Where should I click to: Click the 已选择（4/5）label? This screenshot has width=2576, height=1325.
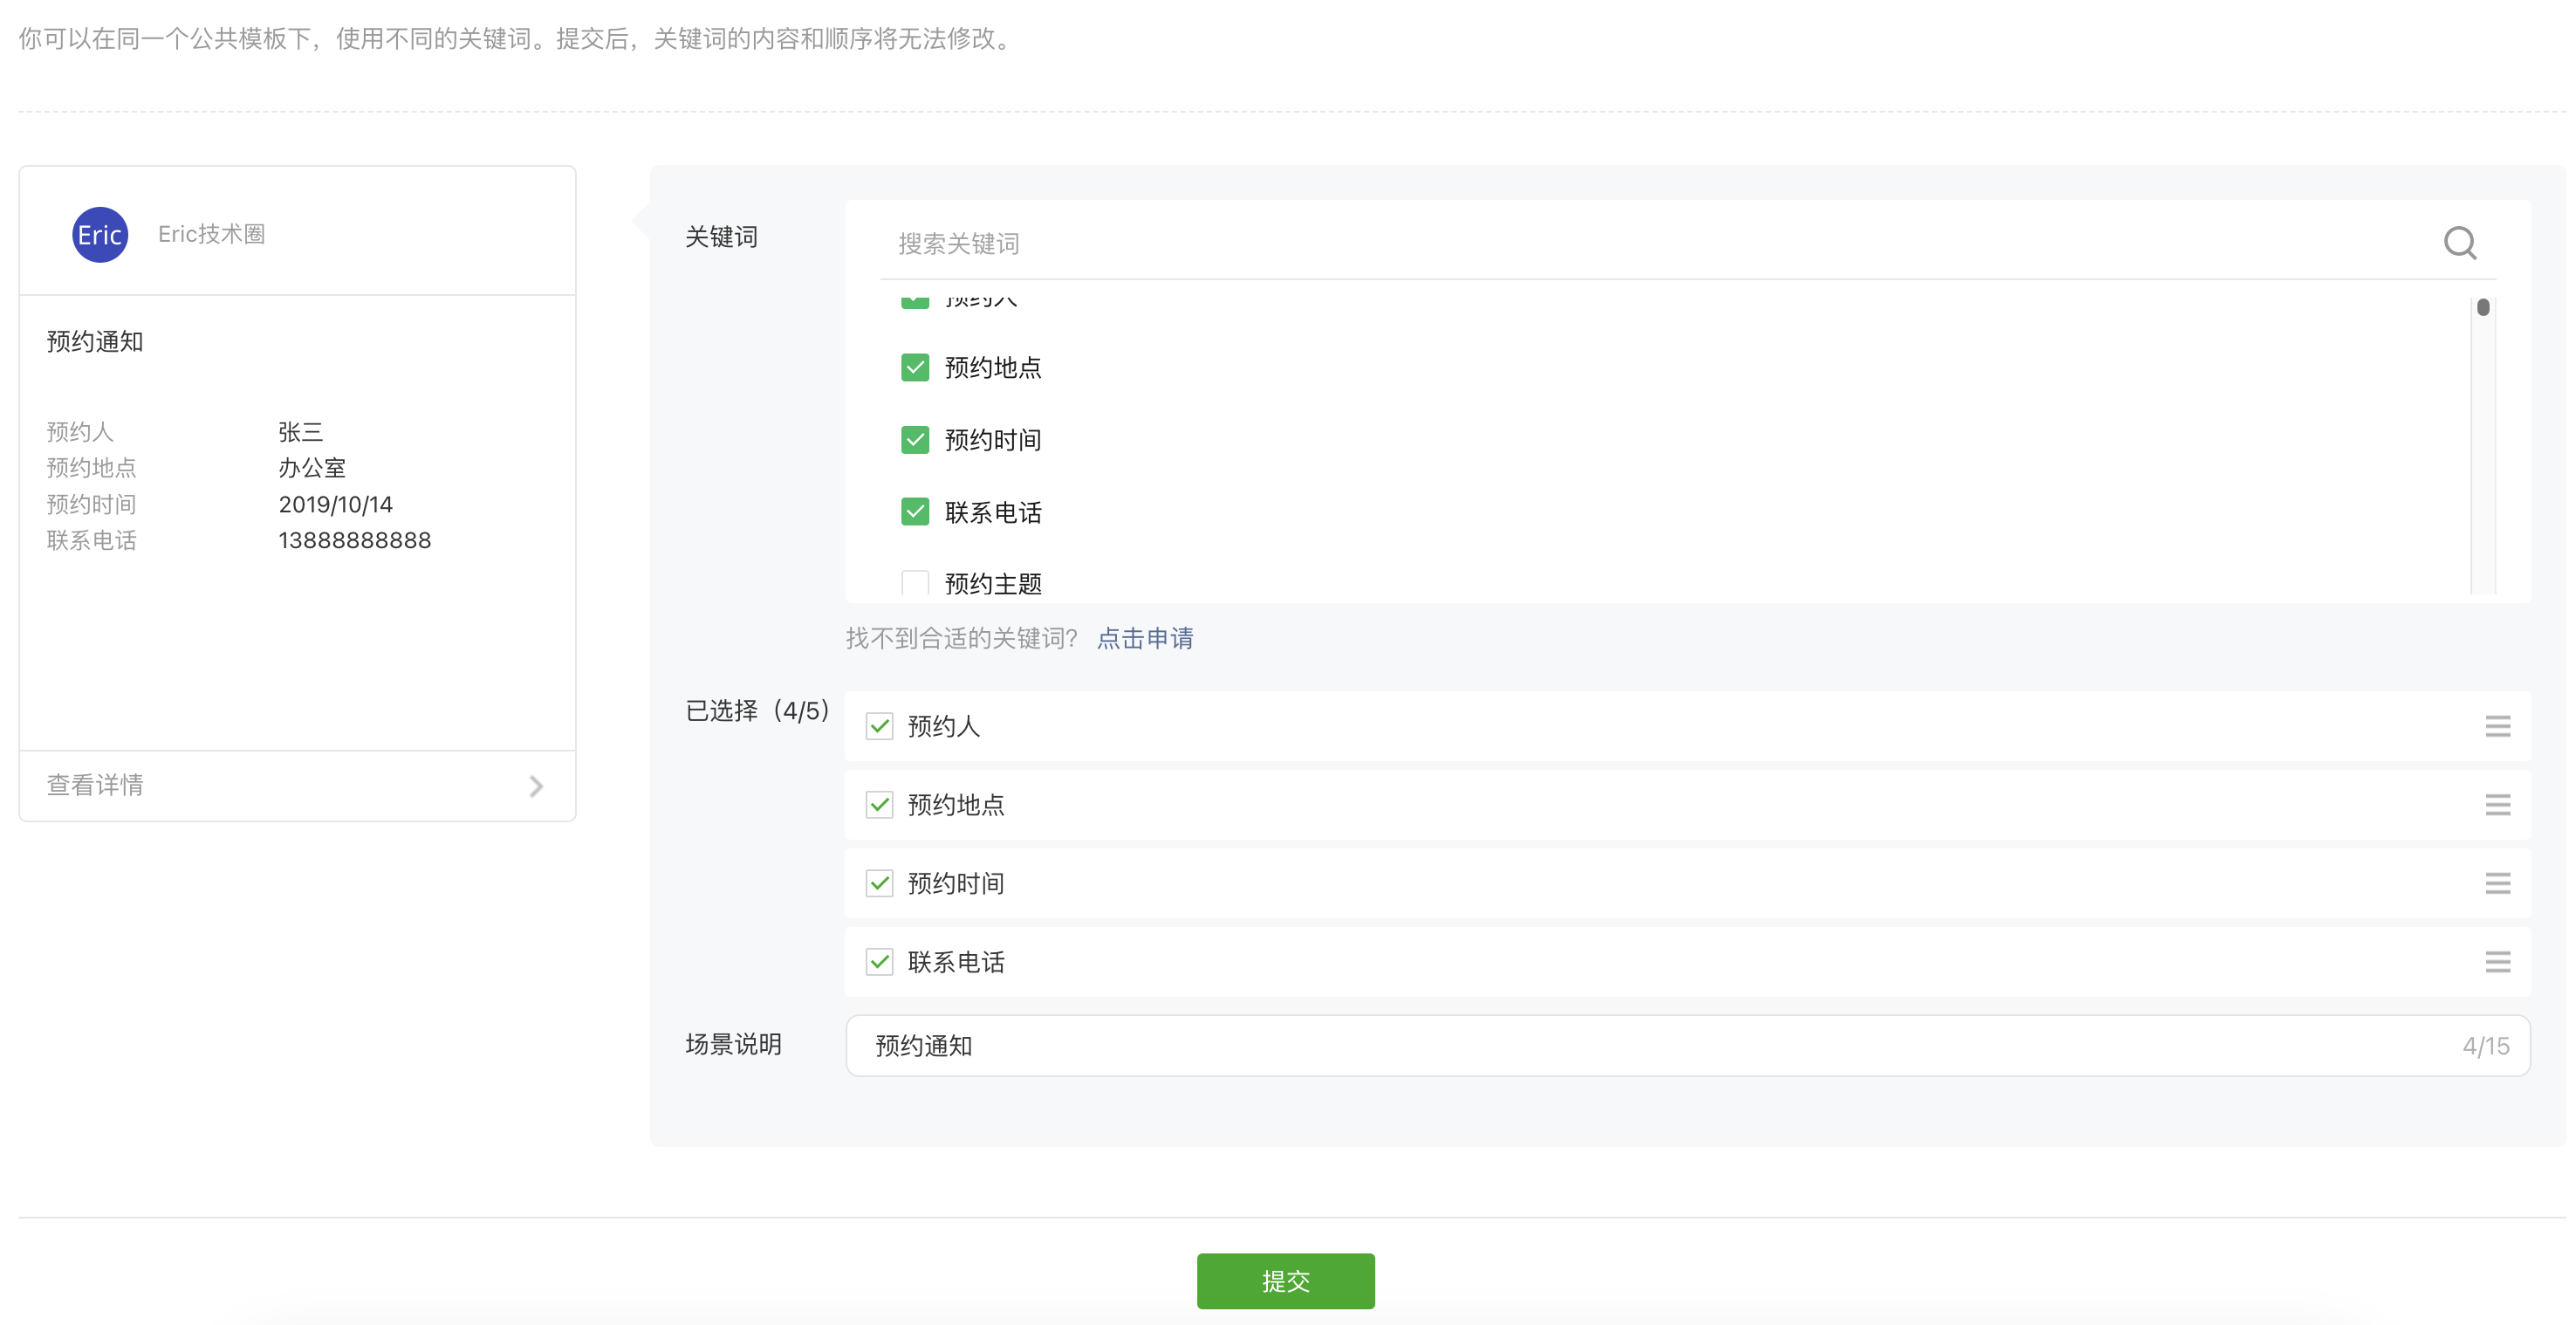click(x=757, y=711)
